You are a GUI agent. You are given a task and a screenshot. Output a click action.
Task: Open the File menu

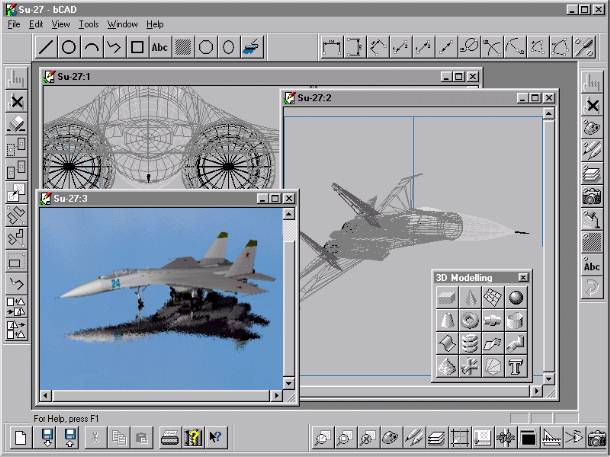(x=14, y=24)
